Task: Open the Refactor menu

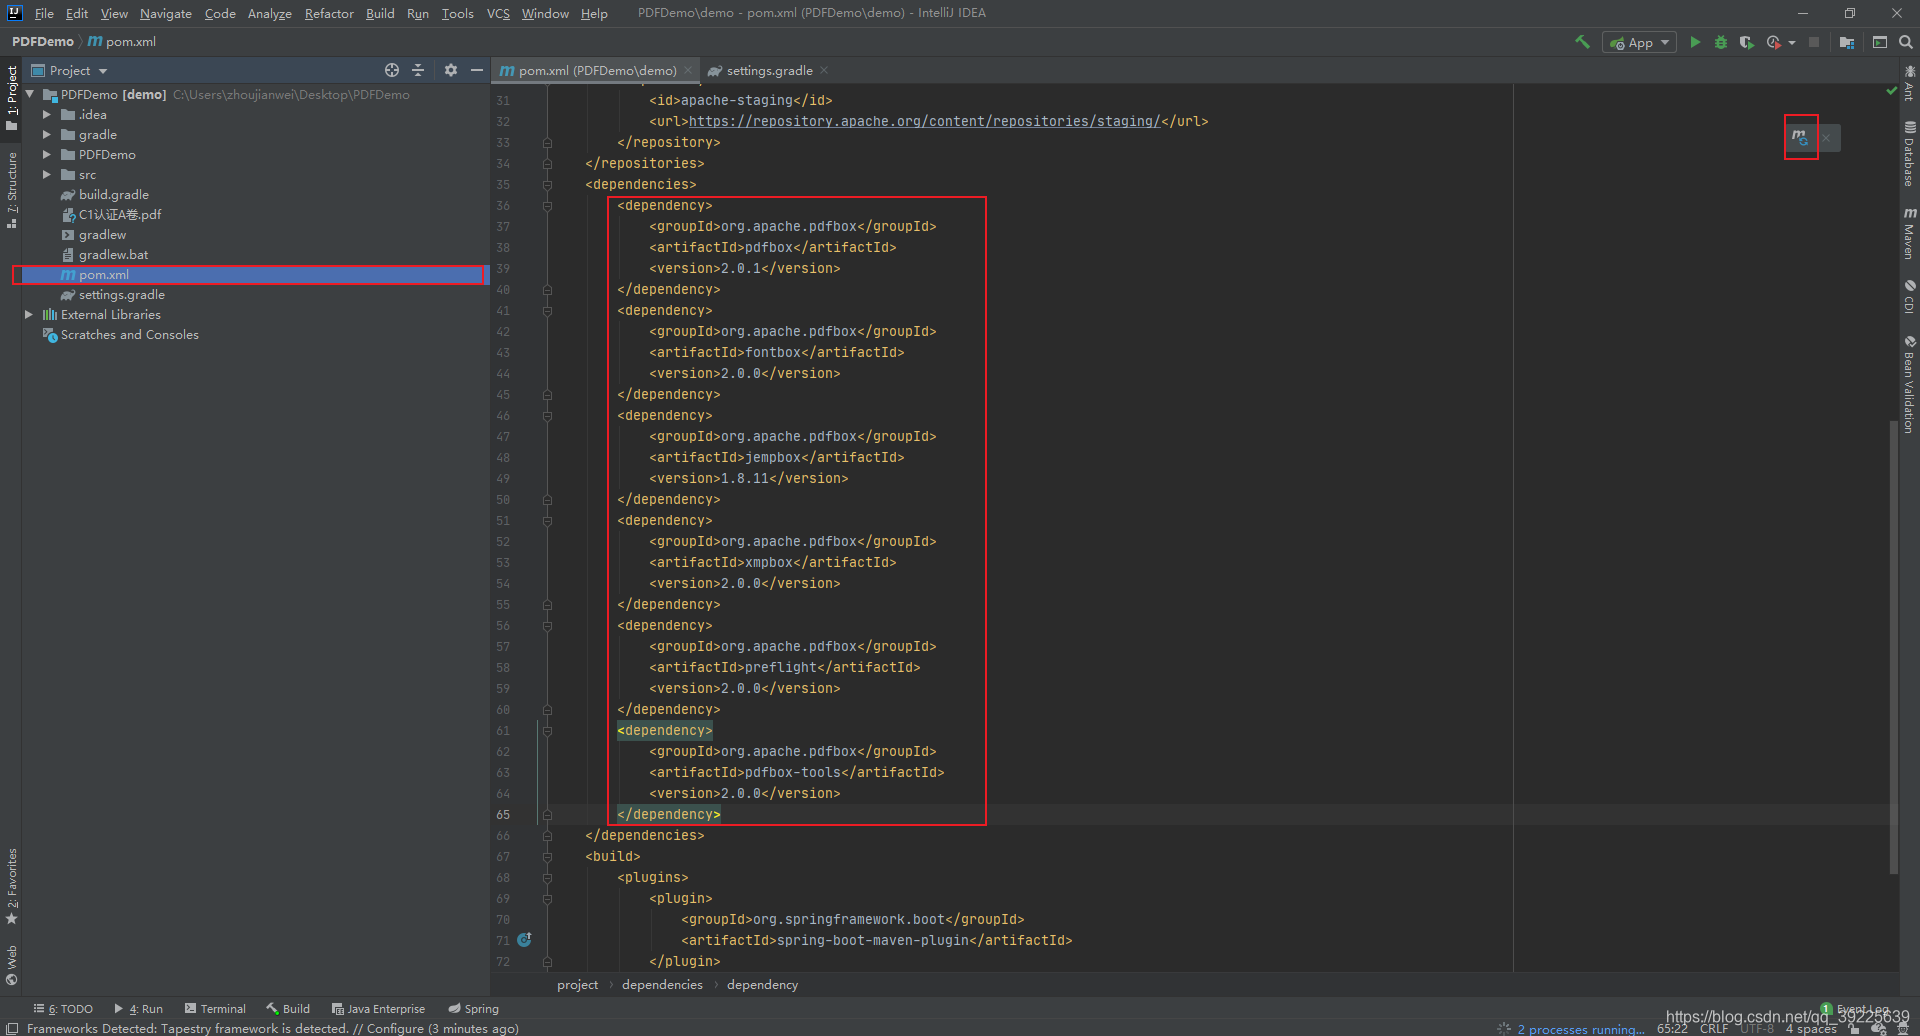Action: tap(328, 13)
